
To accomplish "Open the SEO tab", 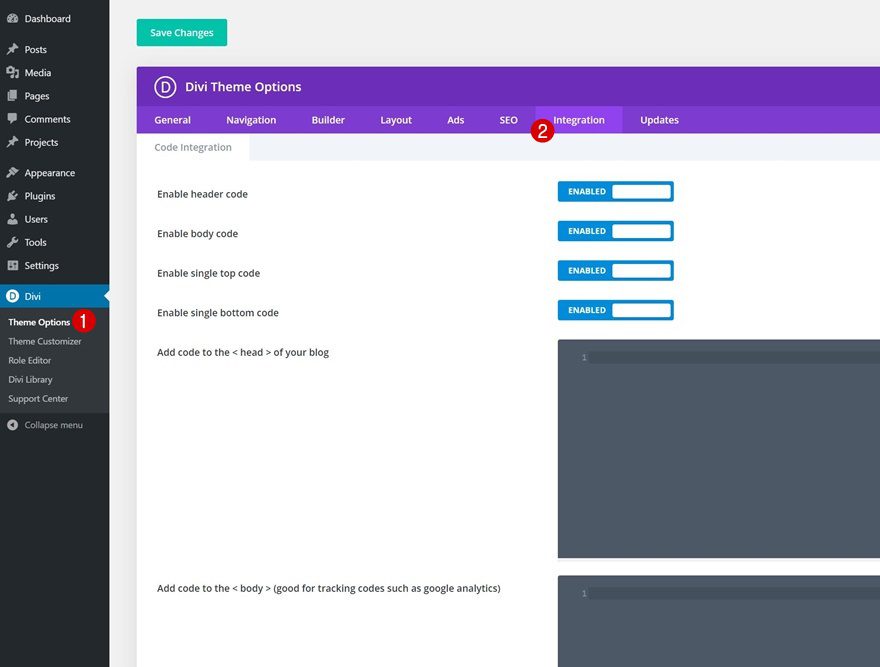I will tap(508, 120).
